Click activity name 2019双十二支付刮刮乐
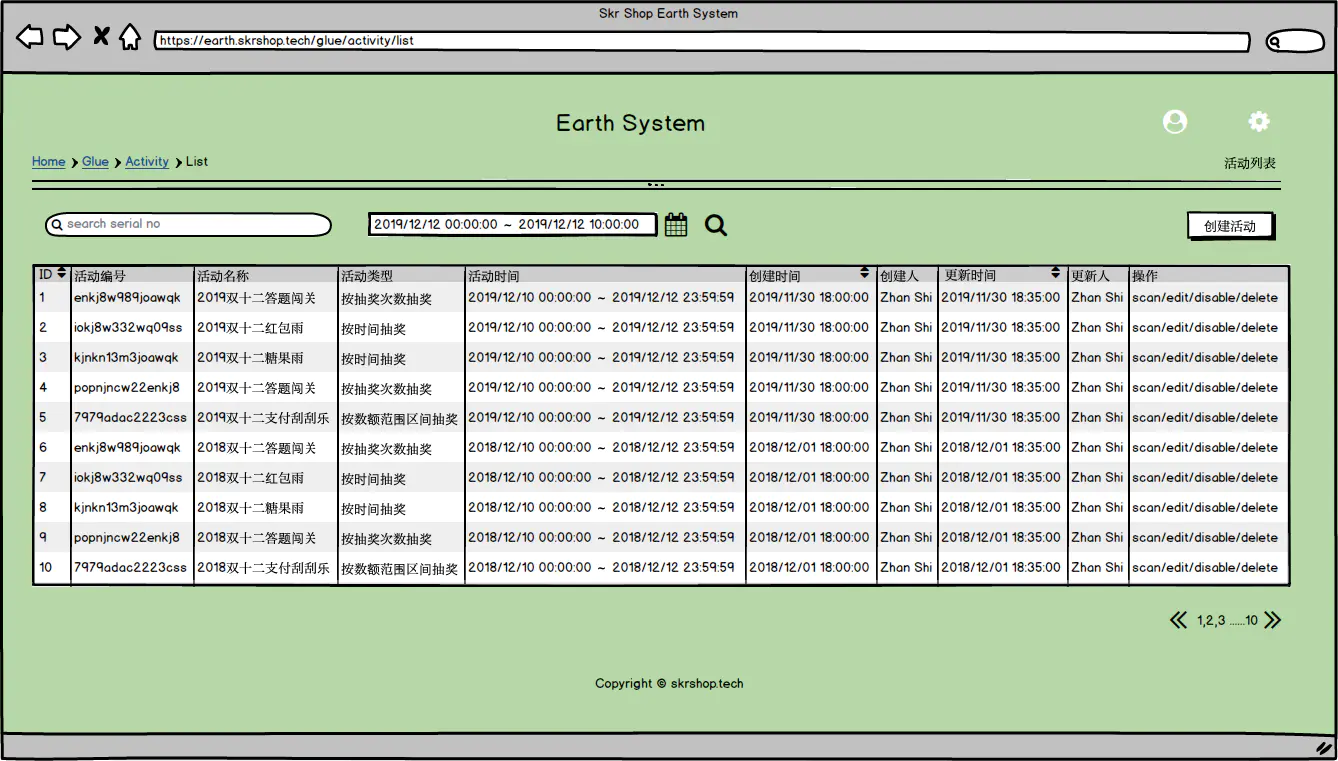Screen dimensions: 1338x761 [263, 418]
